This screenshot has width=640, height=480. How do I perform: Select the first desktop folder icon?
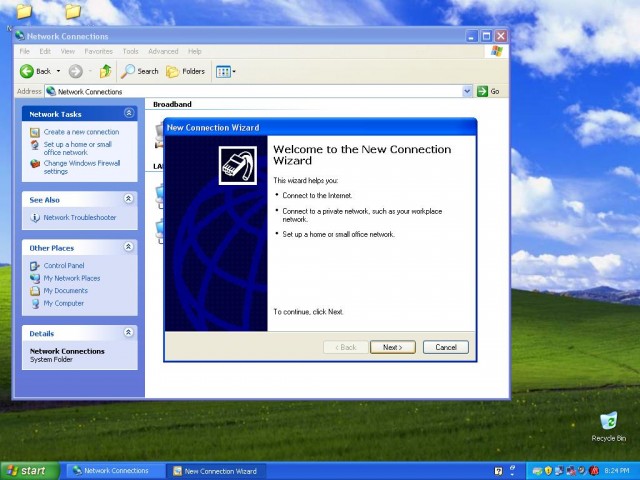tap(24, 11)
